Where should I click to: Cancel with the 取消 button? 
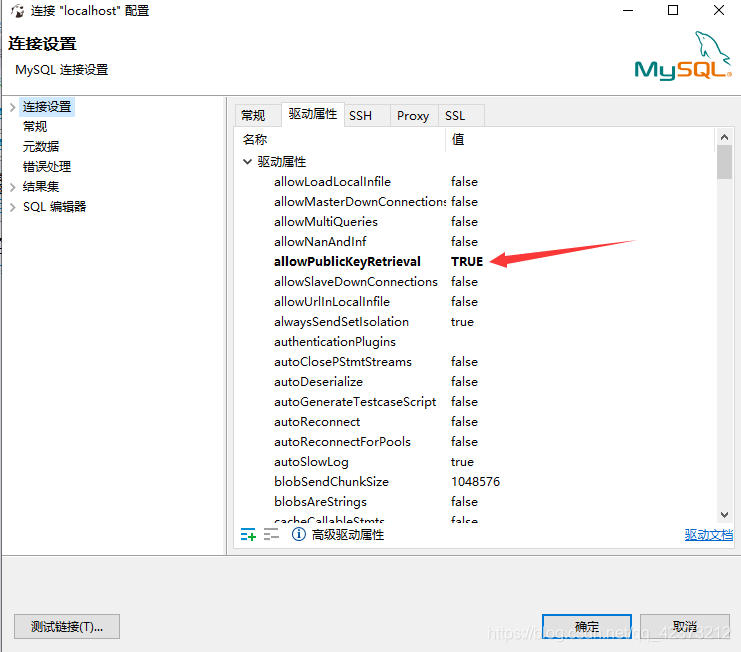685,626
